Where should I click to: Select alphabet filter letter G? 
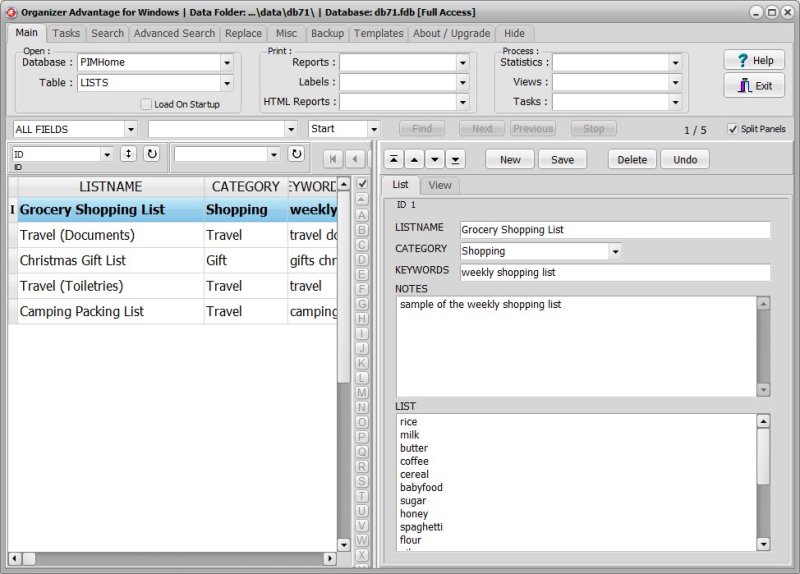[x=362, y=304]
